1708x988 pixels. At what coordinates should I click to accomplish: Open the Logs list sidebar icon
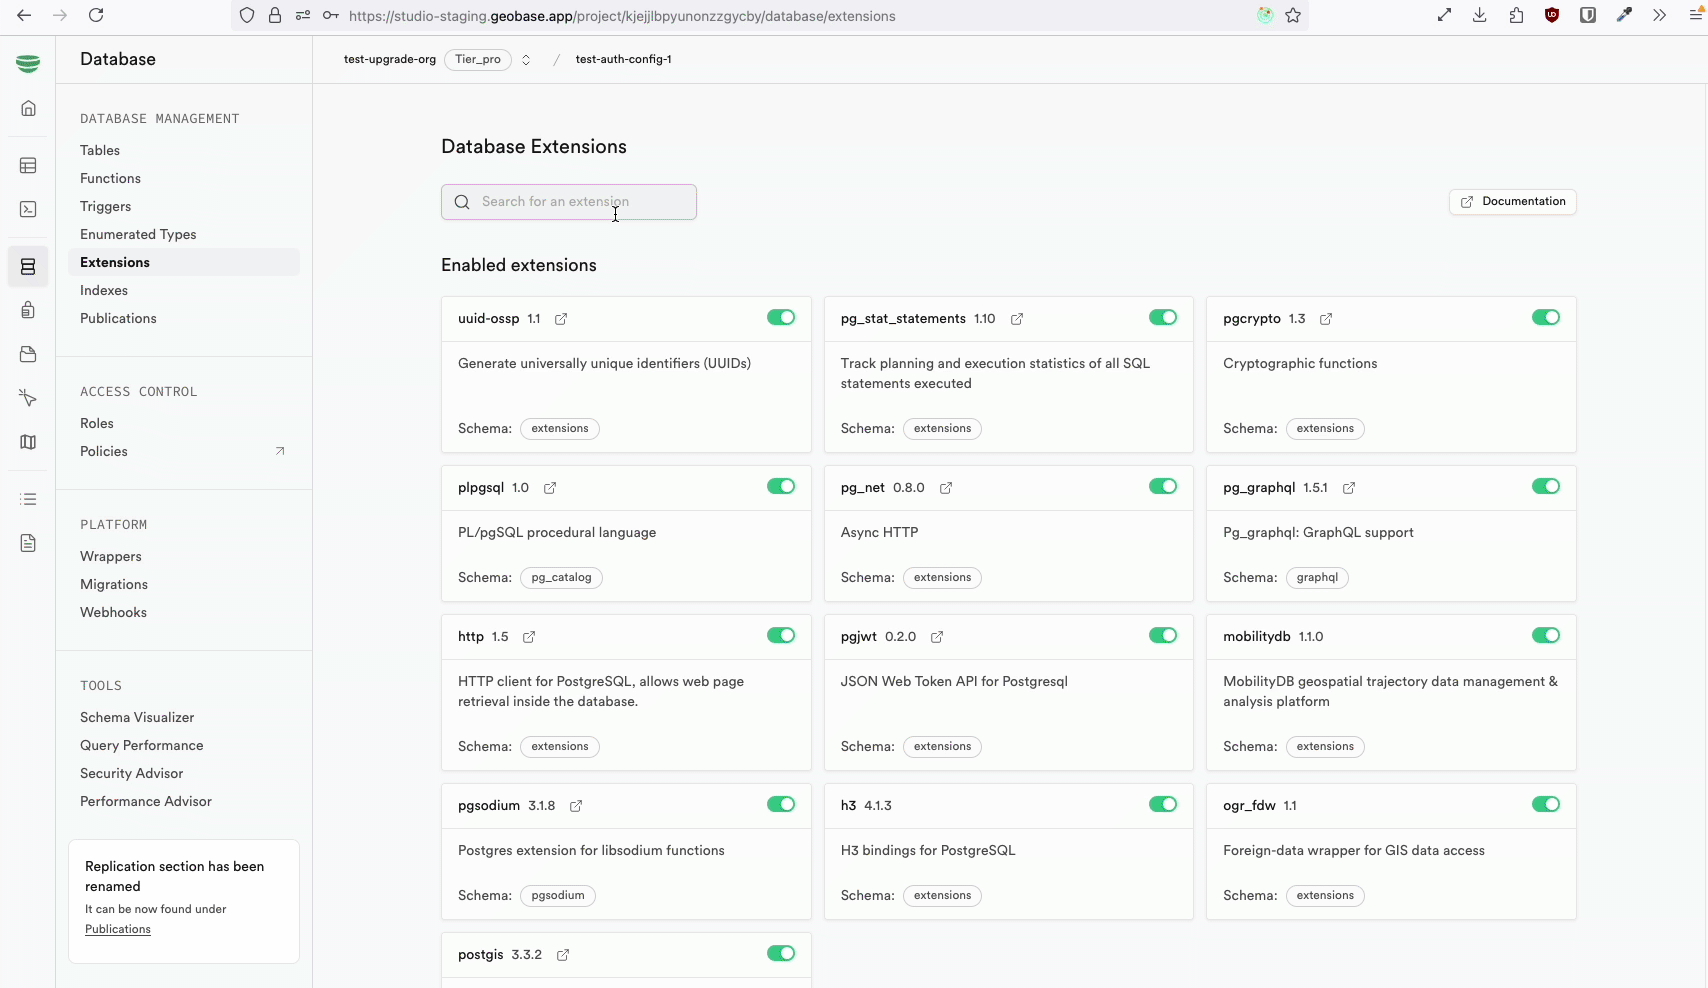[x=28, y=499]
